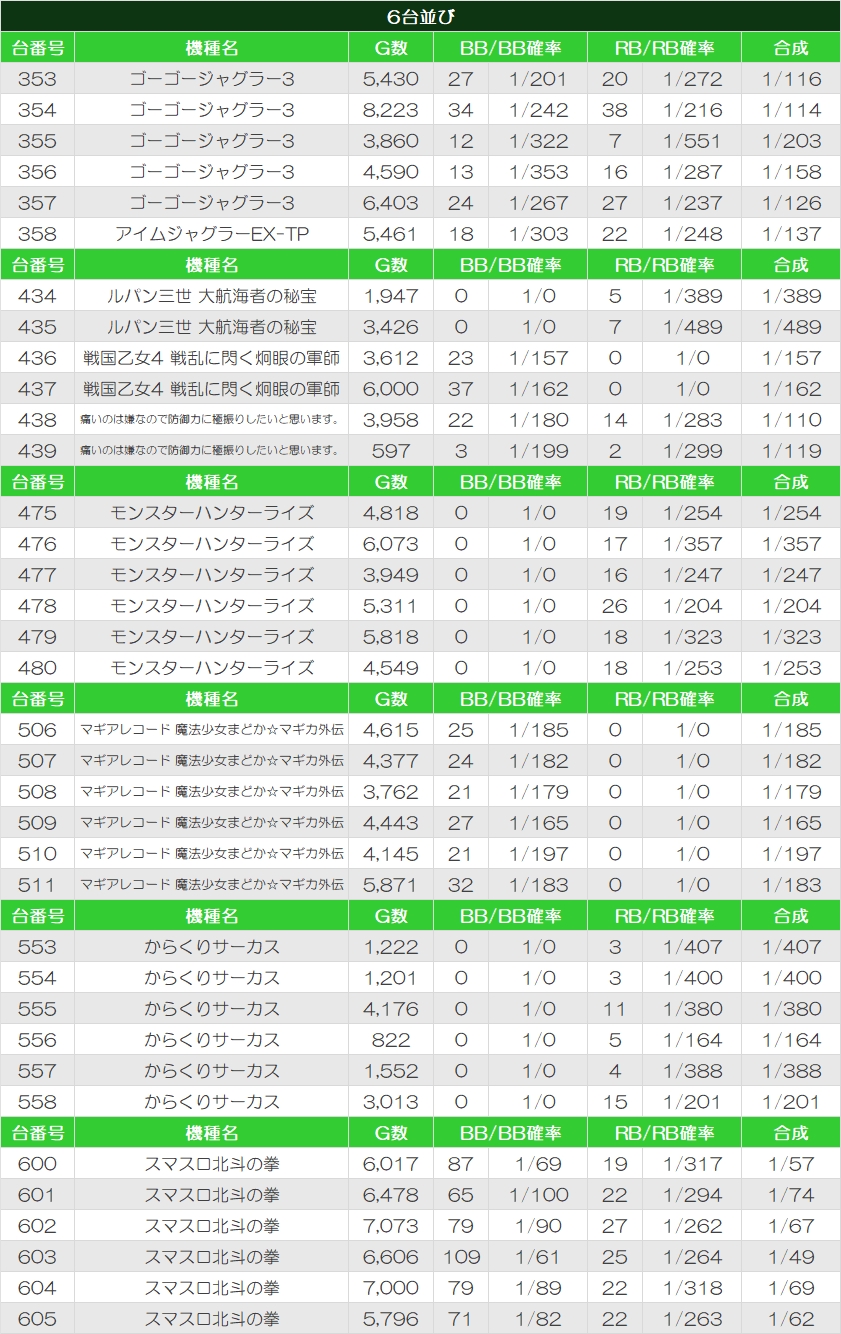Click G count 3,612 for machine 436
Viewport: 841px width, 1334px height.
click(391, 358)
